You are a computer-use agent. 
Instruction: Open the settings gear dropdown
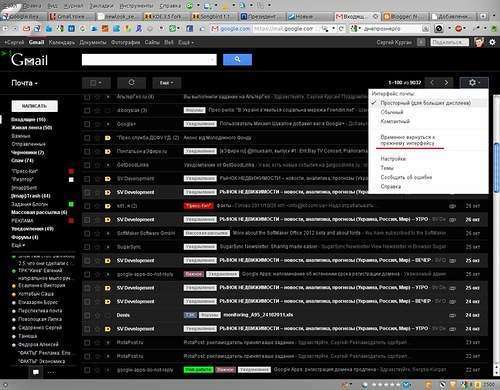pyautogui.click(x=474, y=82)
